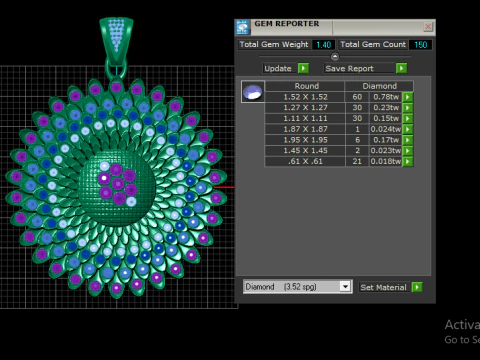Screen dimensions: 480x360
Task: Click the green arrow beside Save Report
Action: tap(401, 68)
